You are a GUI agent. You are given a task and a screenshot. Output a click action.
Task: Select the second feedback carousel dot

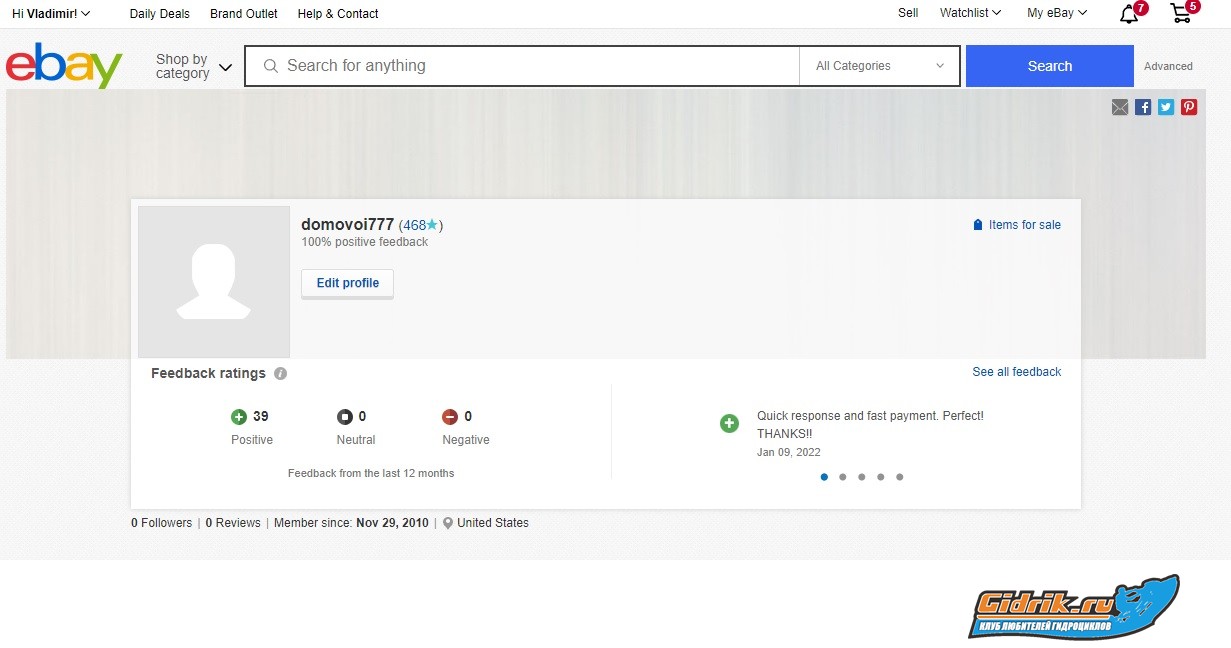coord(843,477)
